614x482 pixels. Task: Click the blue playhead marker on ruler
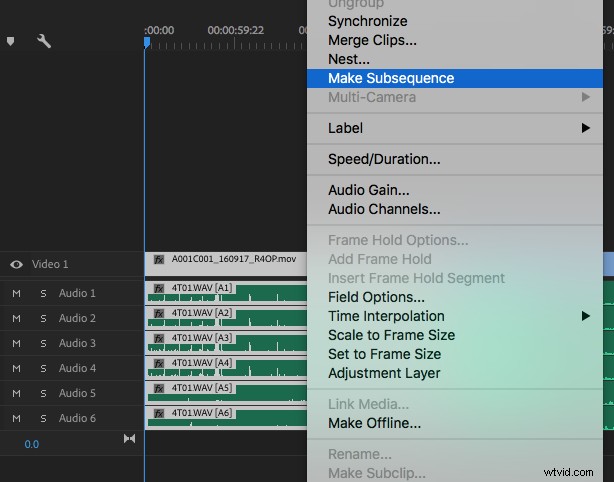(147, 43)
